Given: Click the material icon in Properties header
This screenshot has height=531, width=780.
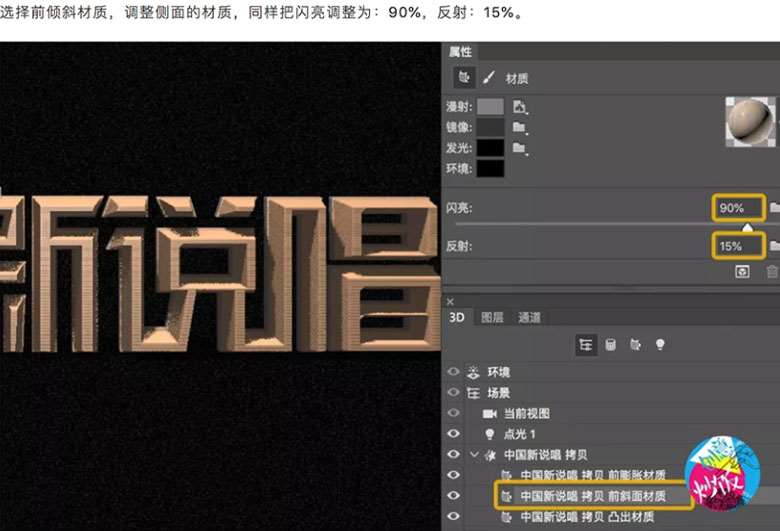Looking at the screenshot, I should click(x=464, y=77).
